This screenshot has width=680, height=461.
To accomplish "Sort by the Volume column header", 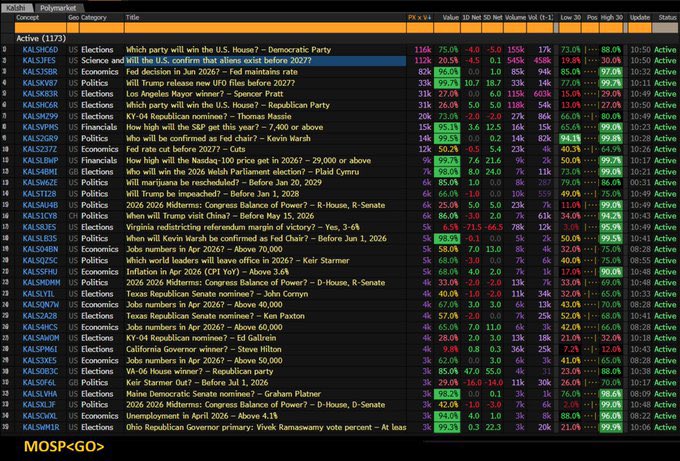I will 515,17.
